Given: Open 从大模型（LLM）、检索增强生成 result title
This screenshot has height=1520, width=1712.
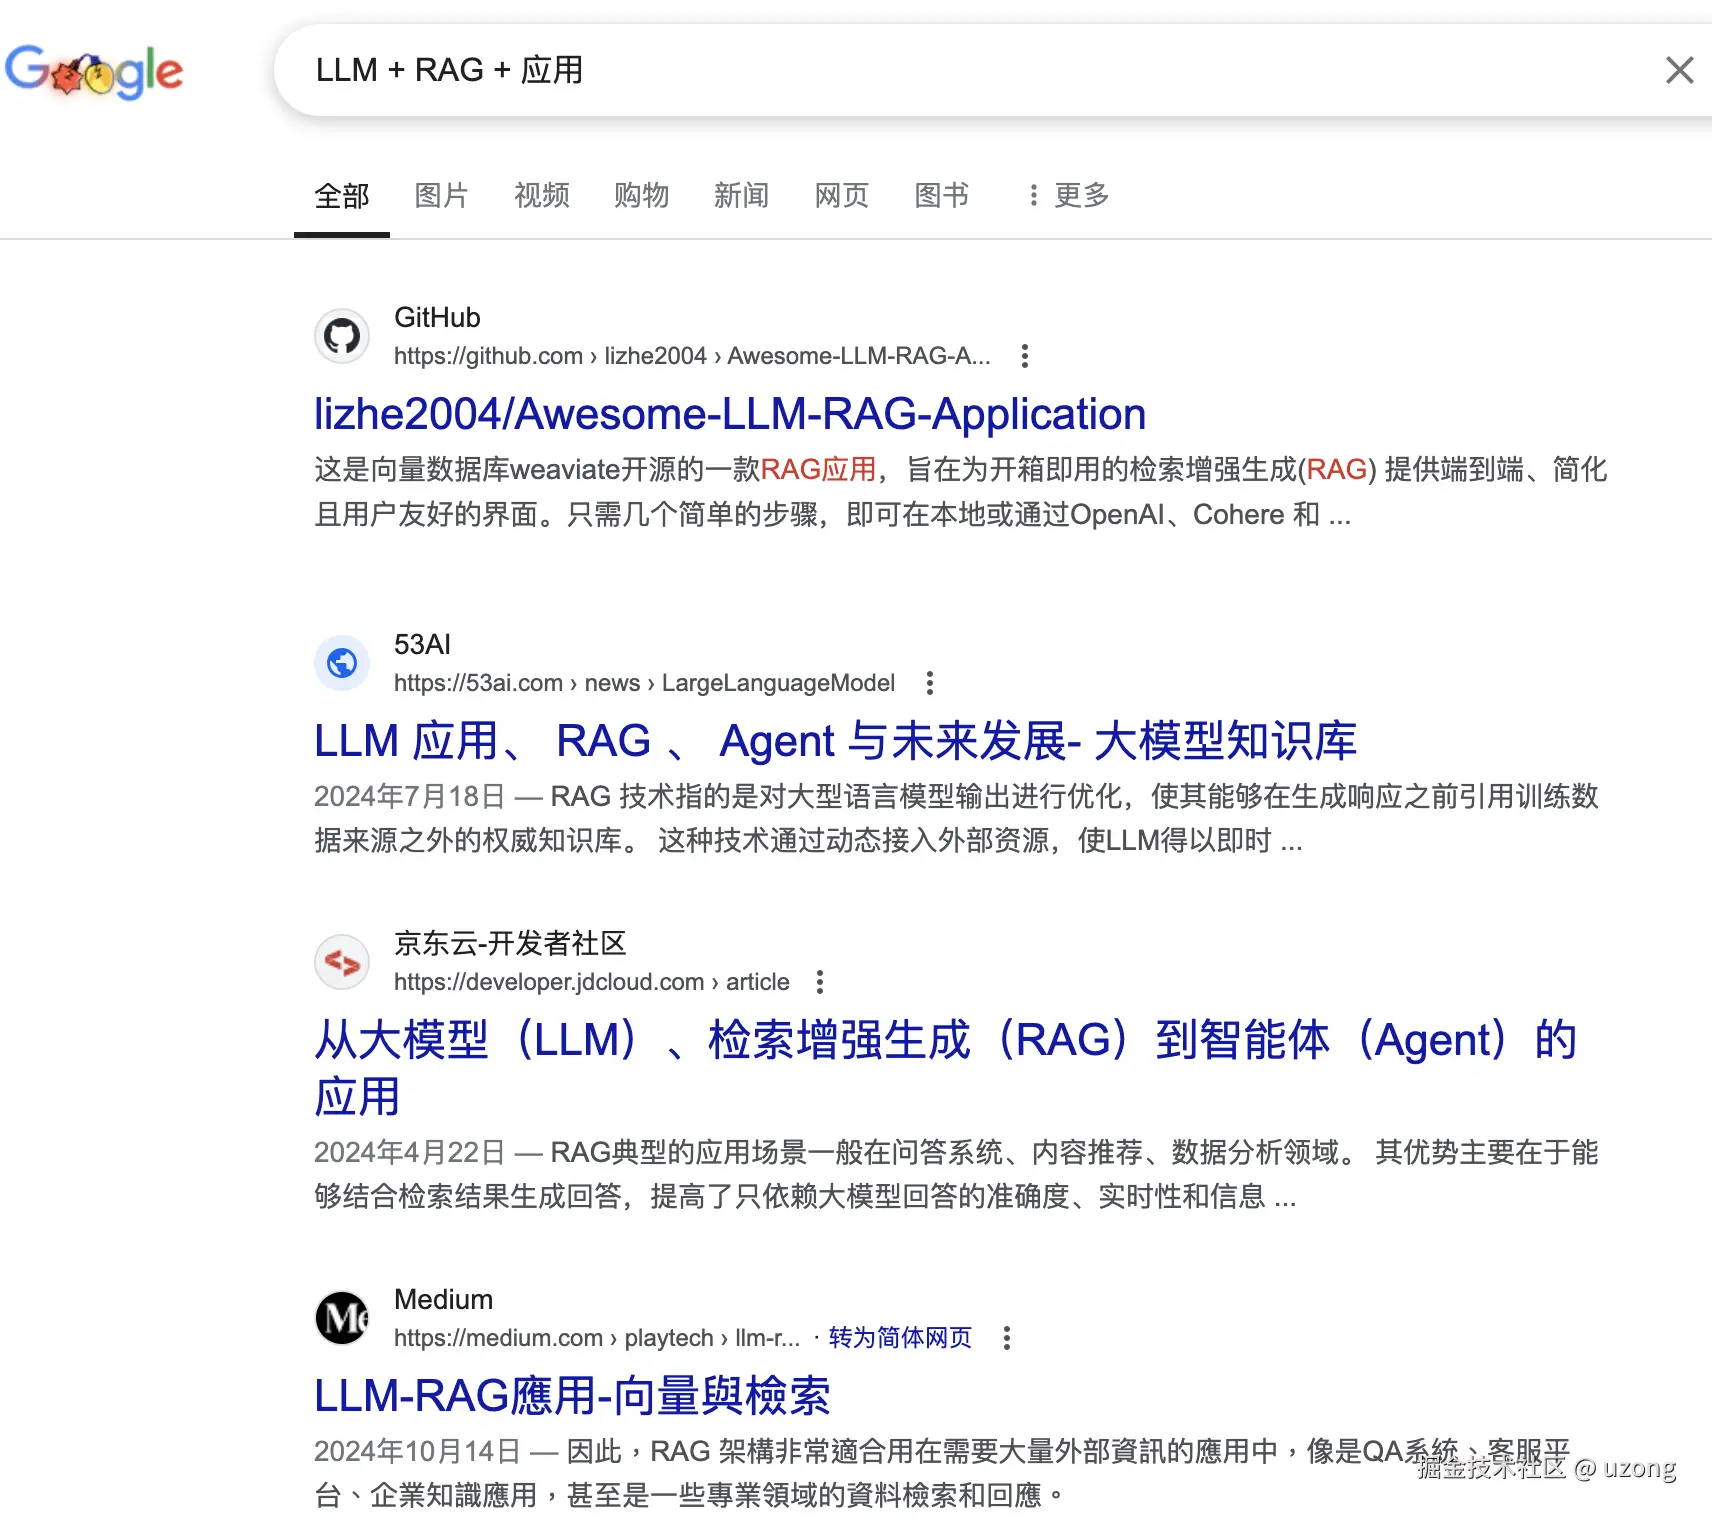Looking at the screenshot, I should (945, 1068).
